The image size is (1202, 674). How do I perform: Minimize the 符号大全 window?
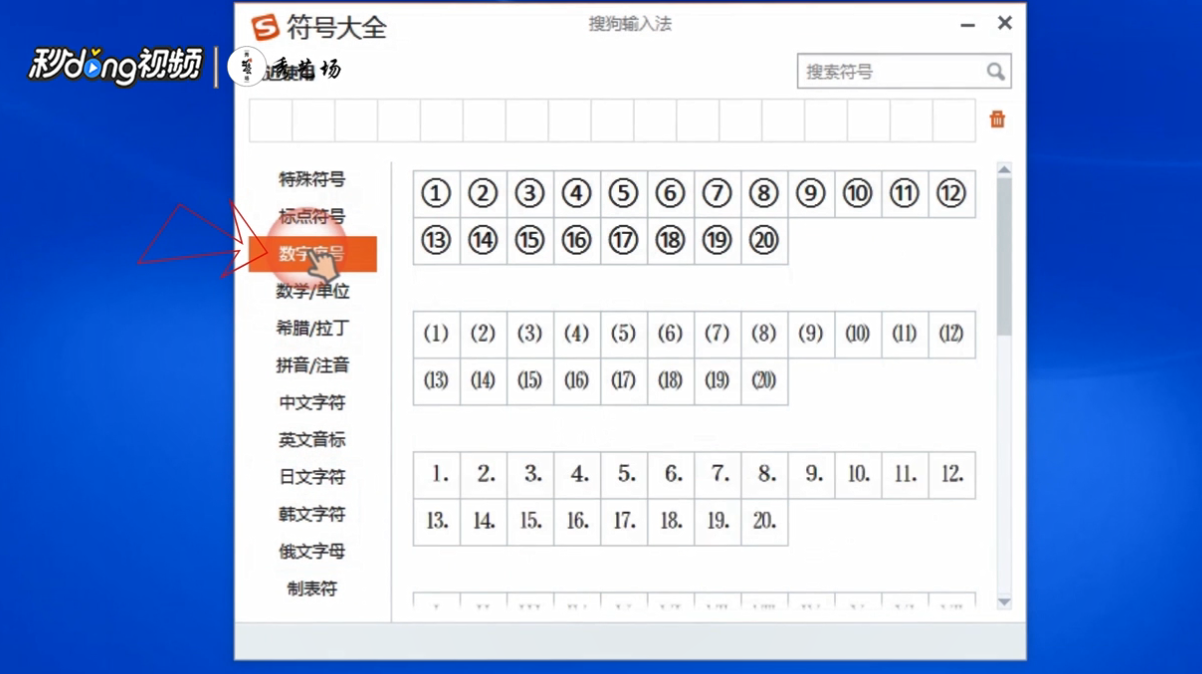pyautogui.click(x=967, y=25)
